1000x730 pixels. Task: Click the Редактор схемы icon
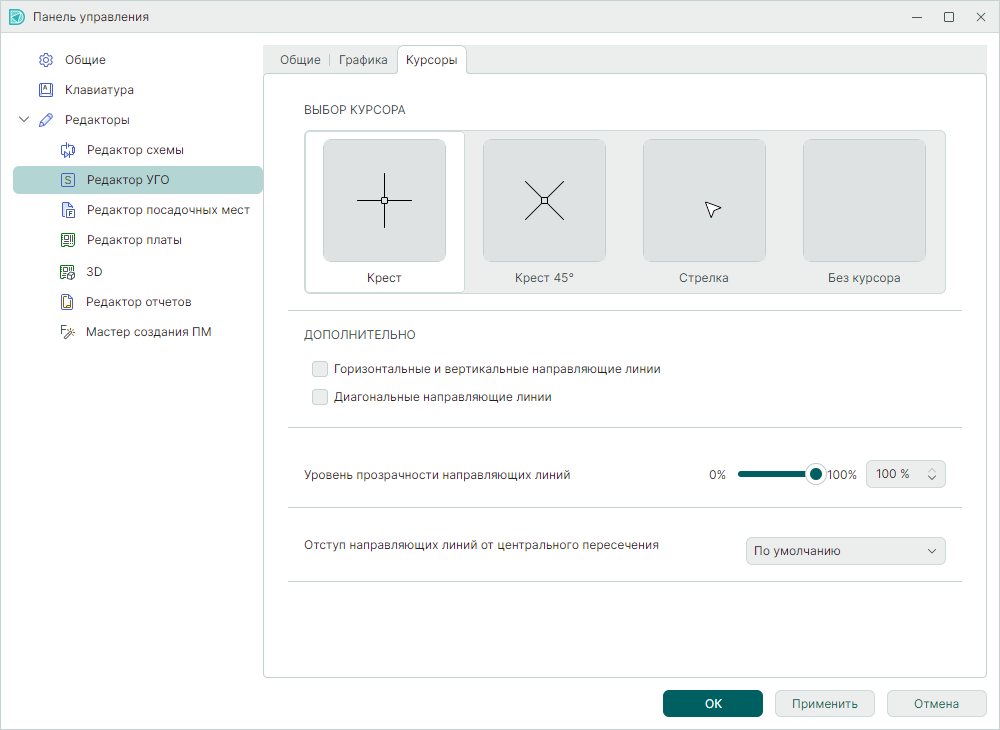68,150
